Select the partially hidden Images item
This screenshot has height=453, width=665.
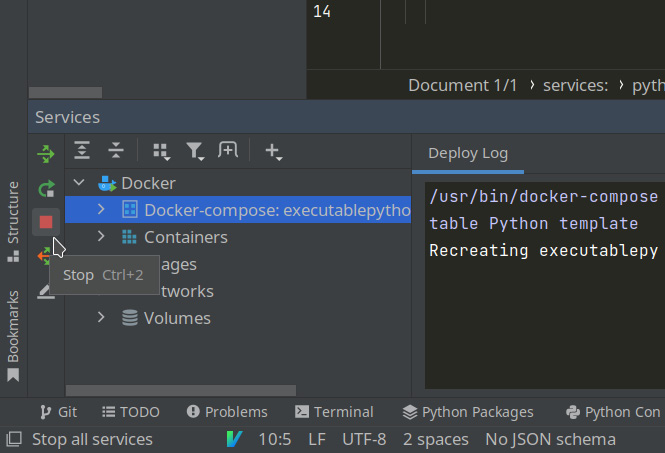[179, 265]
